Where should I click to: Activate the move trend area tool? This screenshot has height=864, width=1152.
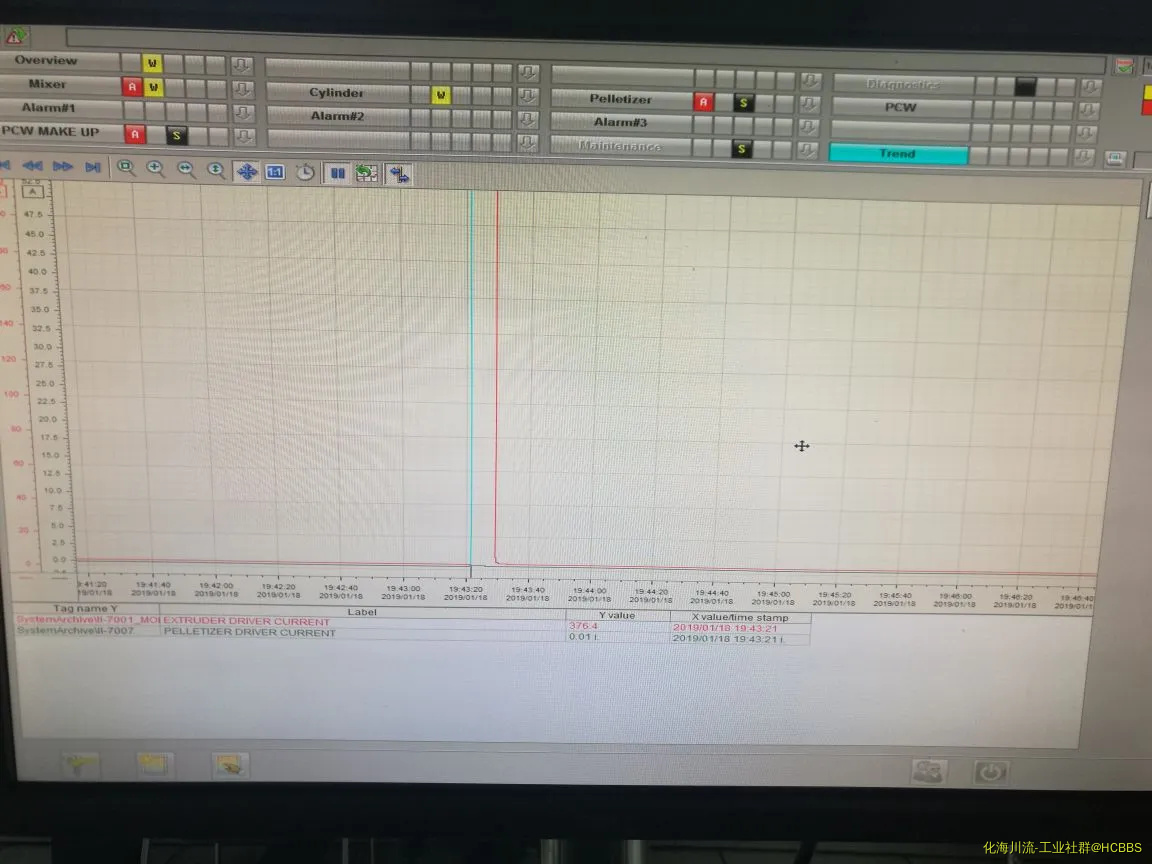click(x=246, y=171)
